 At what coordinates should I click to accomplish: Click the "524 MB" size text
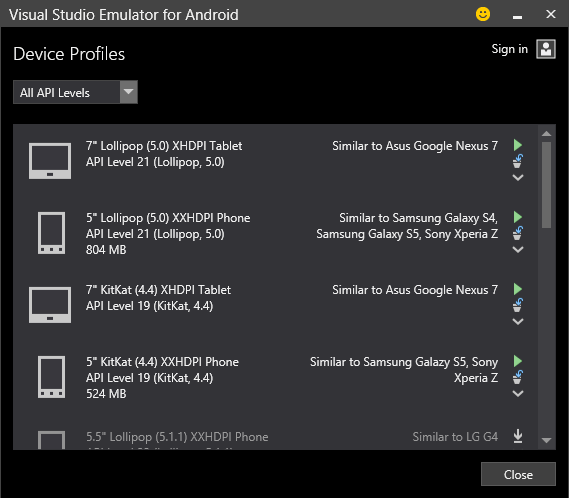pos(106,394)
